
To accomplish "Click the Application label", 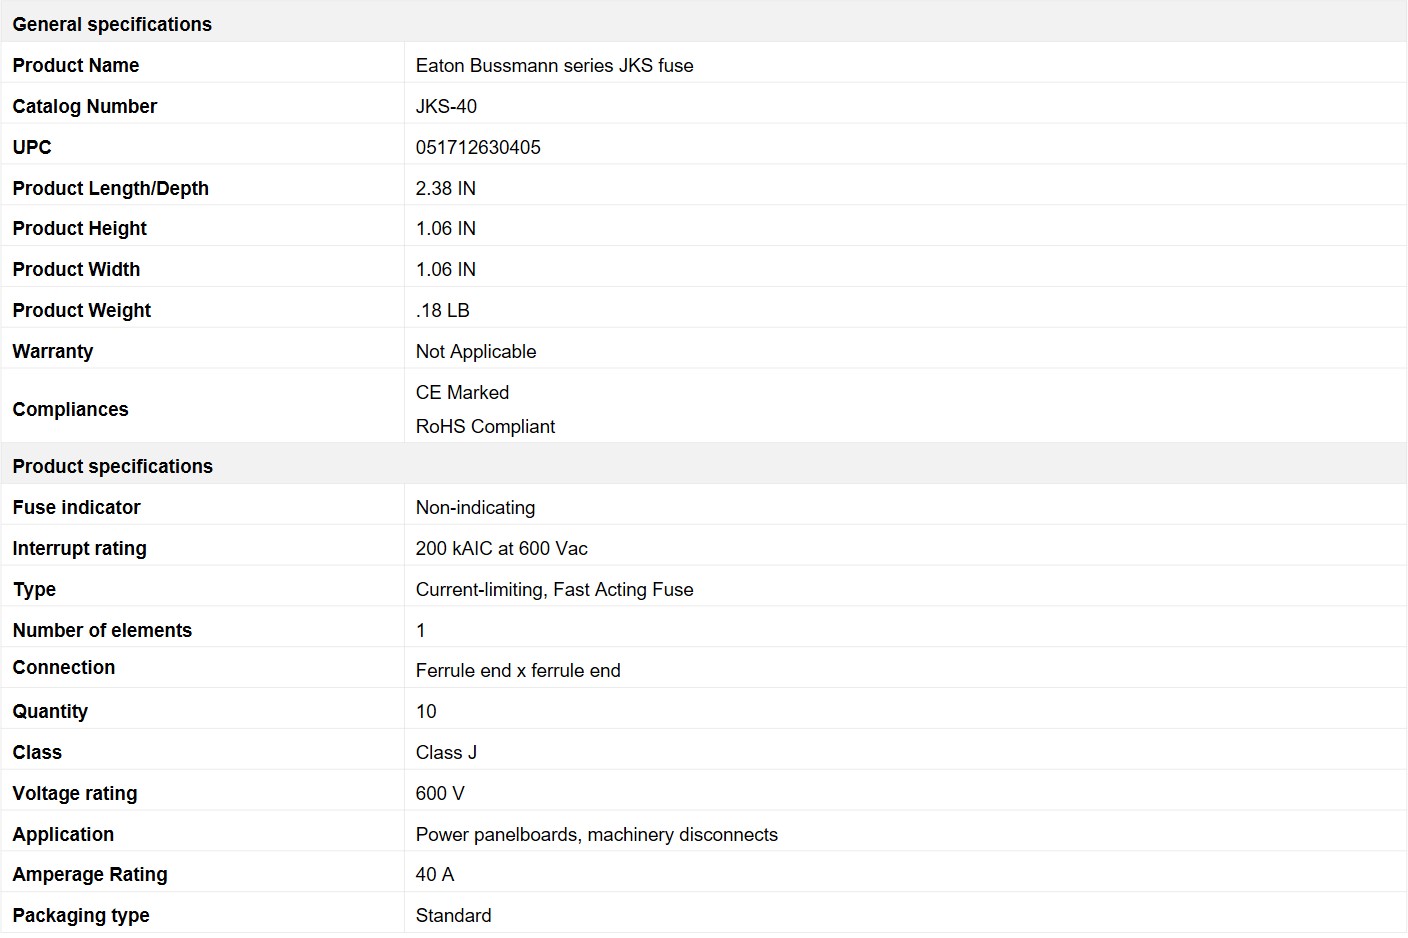I will pos(63,834).
